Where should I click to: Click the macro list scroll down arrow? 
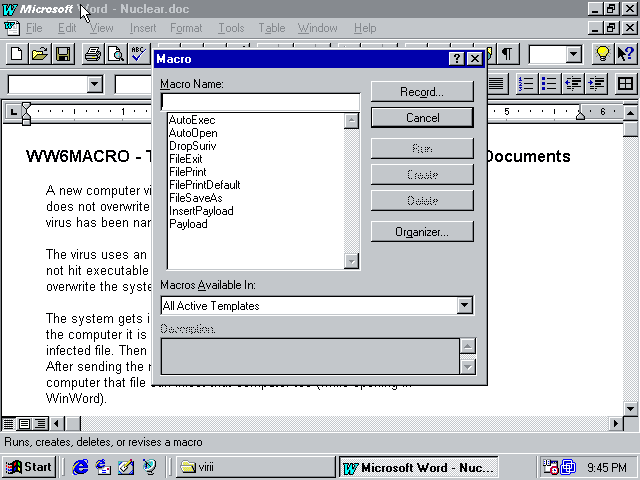click(351, 261)
